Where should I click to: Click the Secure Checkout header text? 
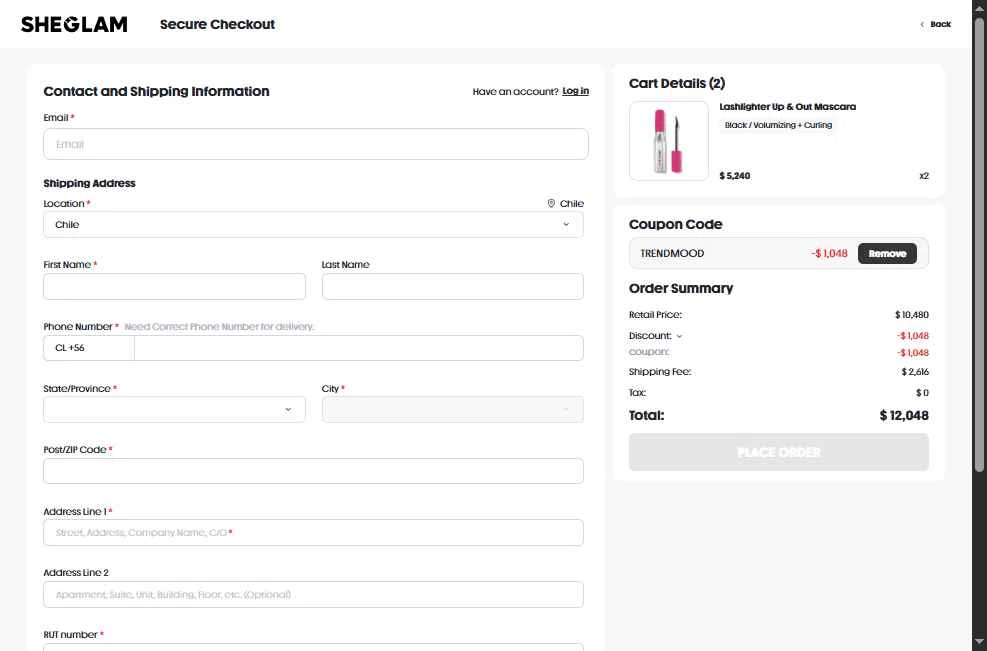click(x=217, y=25)
